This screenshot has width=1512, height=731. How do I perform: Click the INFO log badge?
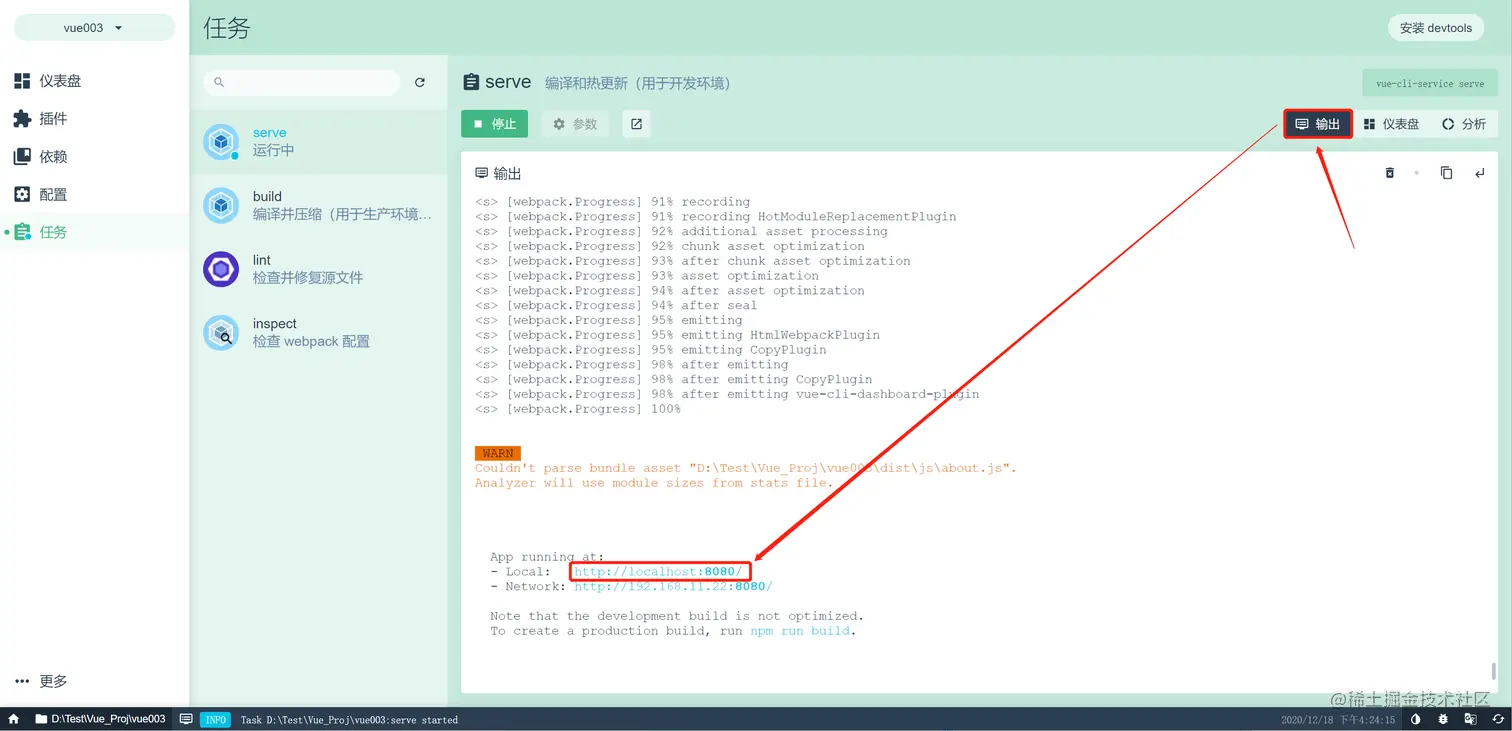216,720
